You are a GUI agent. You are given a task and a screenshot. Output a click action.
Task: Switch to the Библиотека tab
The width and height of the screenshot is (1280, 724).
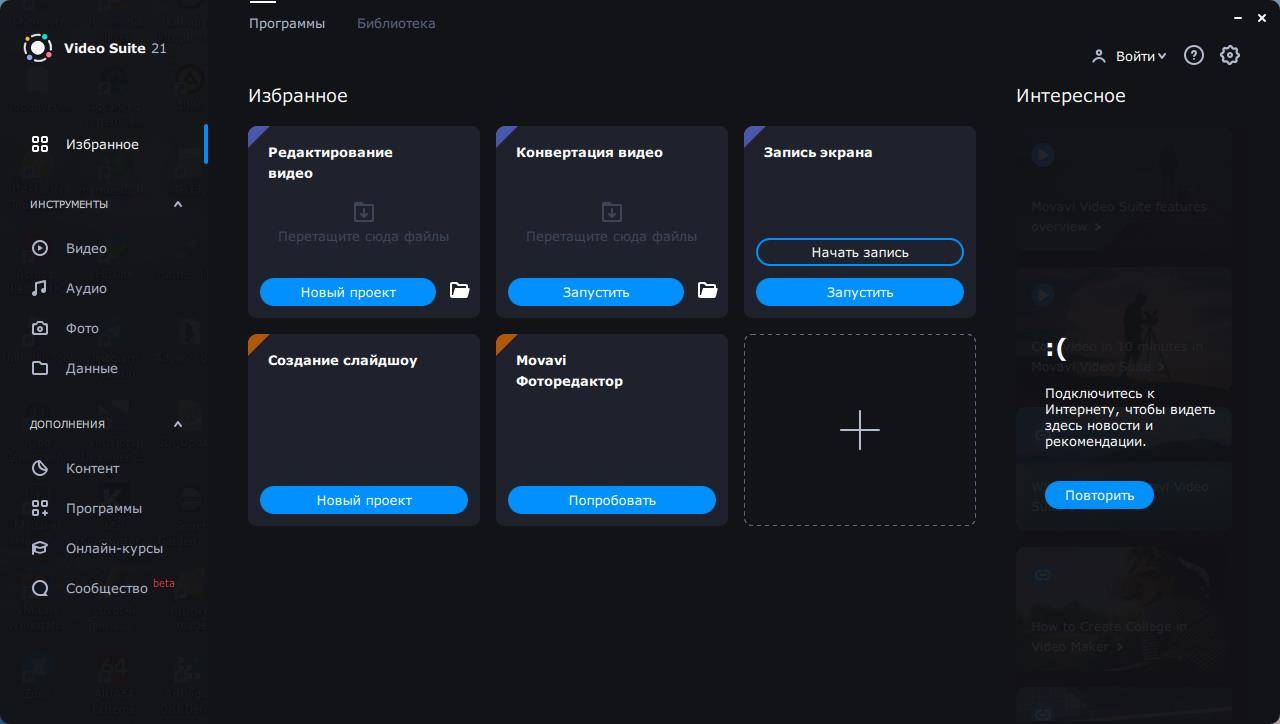pyautogui.click(x=396, y=23)
